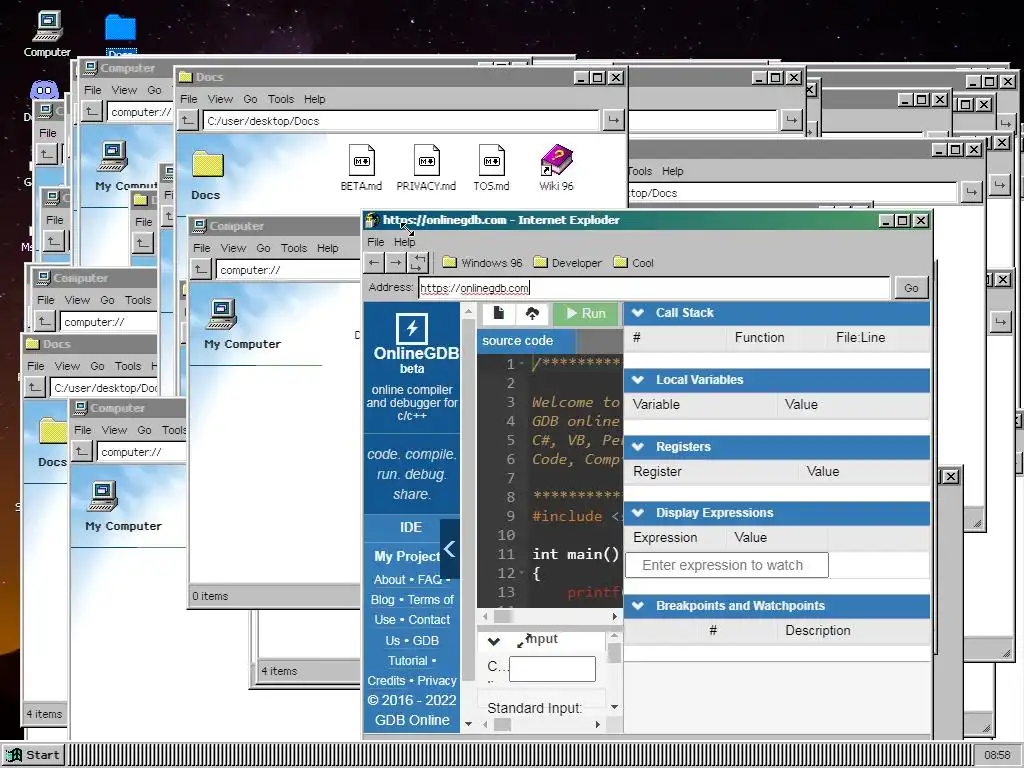Click the Function column header in Call Stack
The height and width of the screenshot is (768, 1024).
tap(759, 338)
